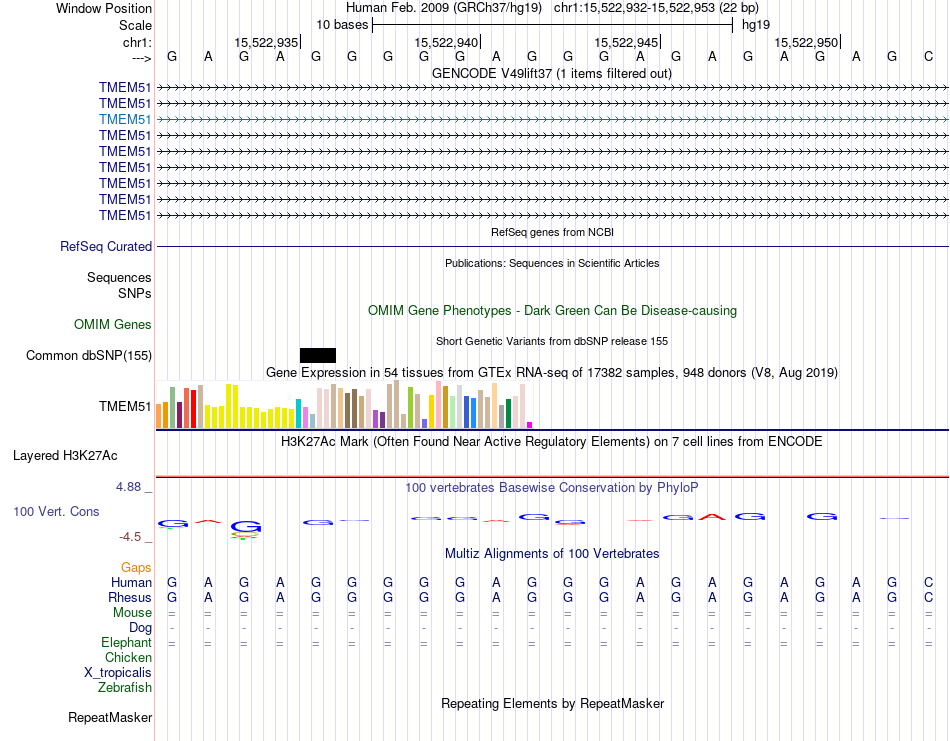Open RefSeq genes from NCBI track title
This screenshot has height=741, width=950.
click(552, 232)
